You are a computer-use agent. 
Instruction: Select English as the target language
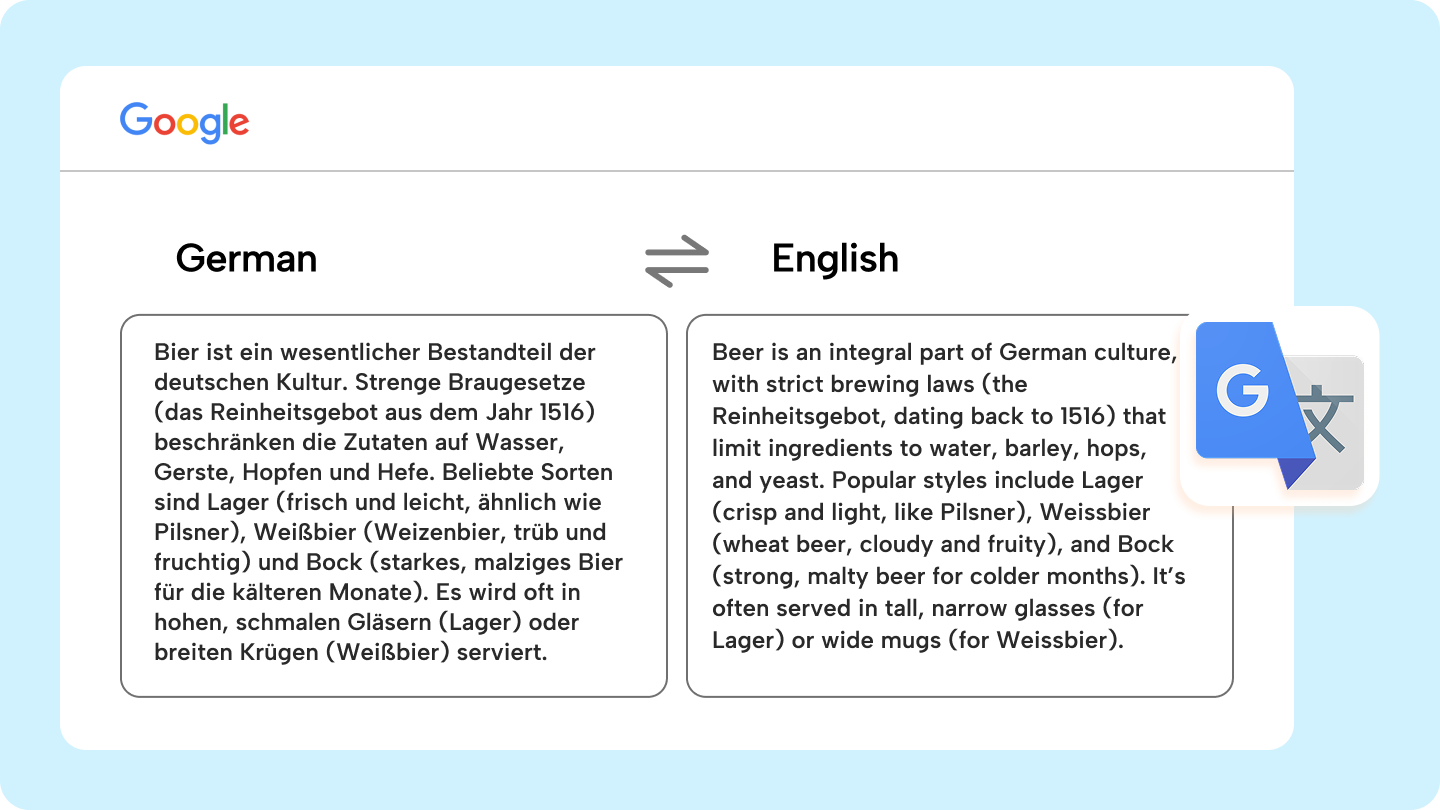835,259
